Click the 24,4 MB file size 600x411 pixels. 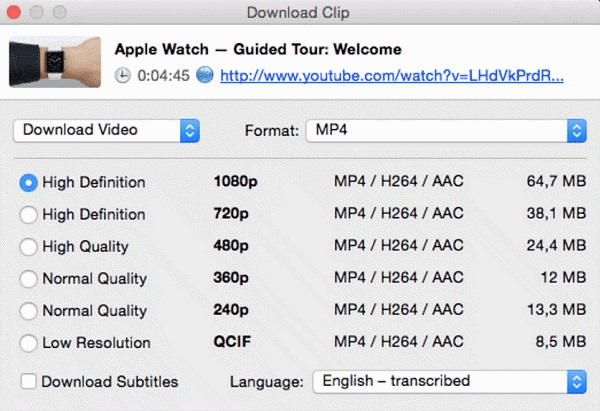556,245
